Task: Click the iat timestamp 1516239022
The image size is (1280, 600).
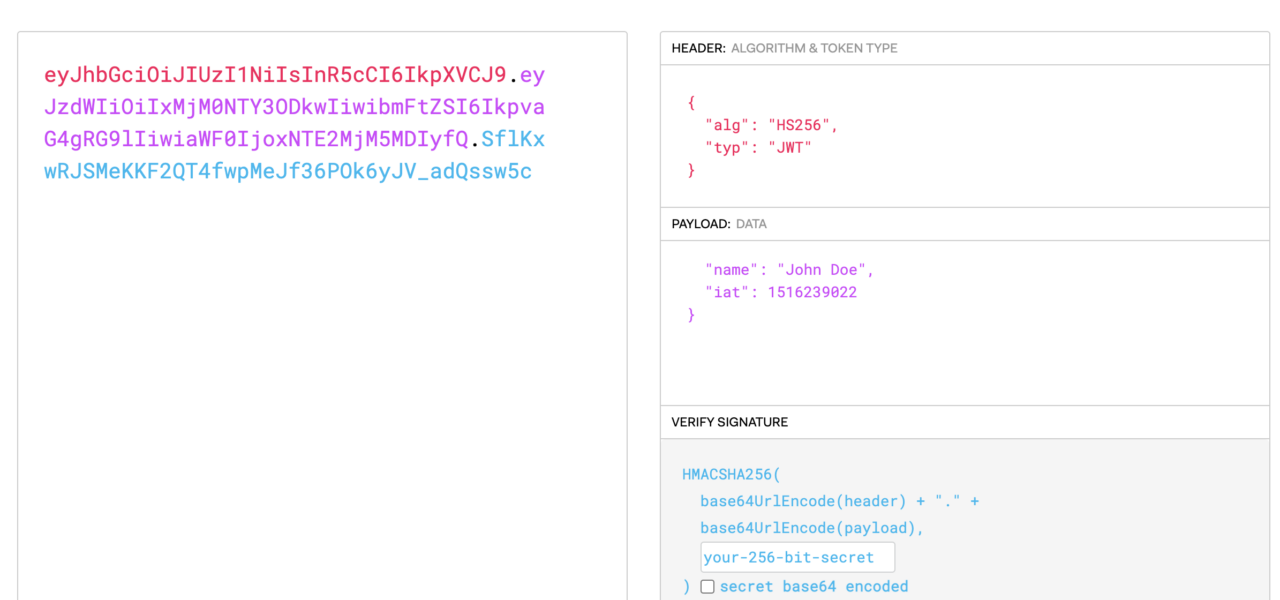Action: point(812,293)
